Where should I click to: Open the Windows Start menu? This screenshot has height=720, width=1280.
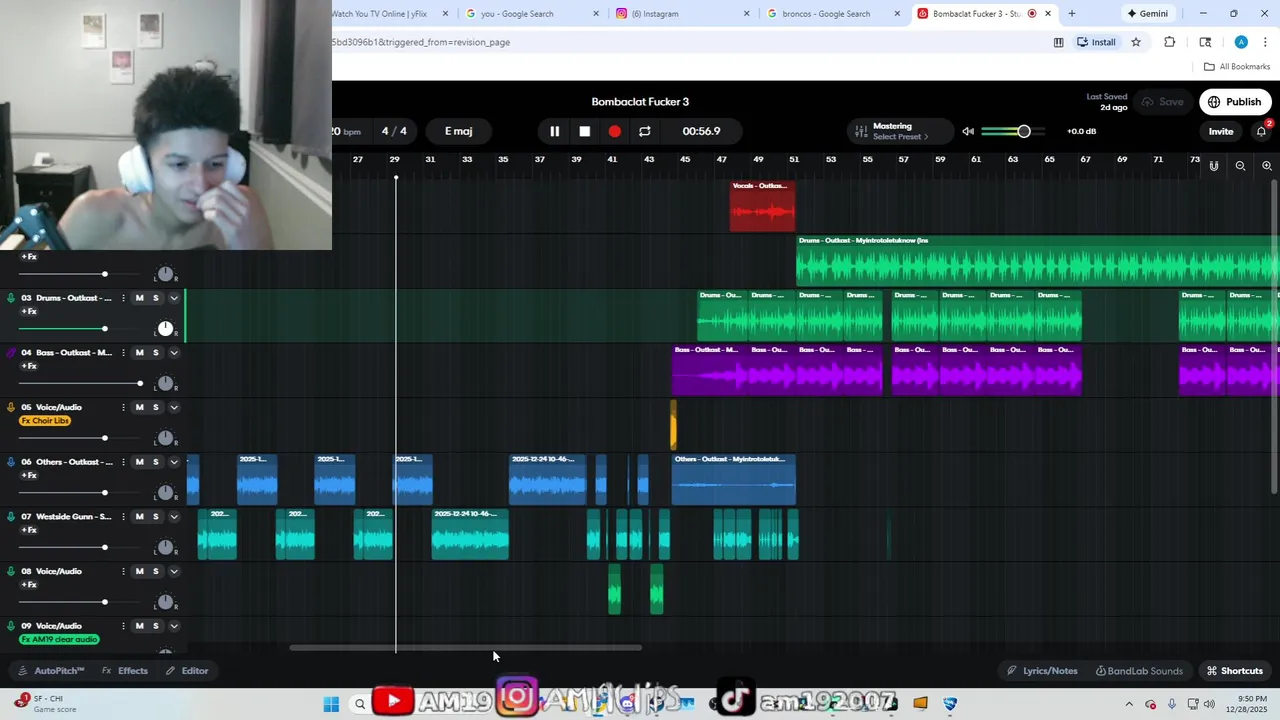(331, 704)
